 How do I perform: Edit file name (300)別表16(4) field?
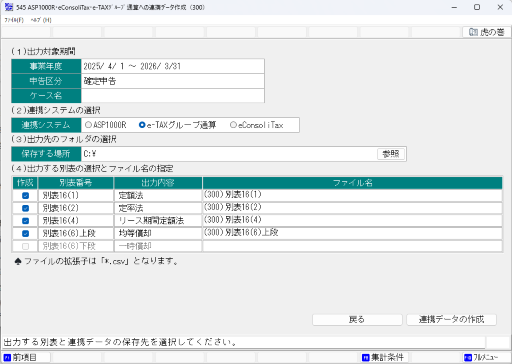click(352, 221)
